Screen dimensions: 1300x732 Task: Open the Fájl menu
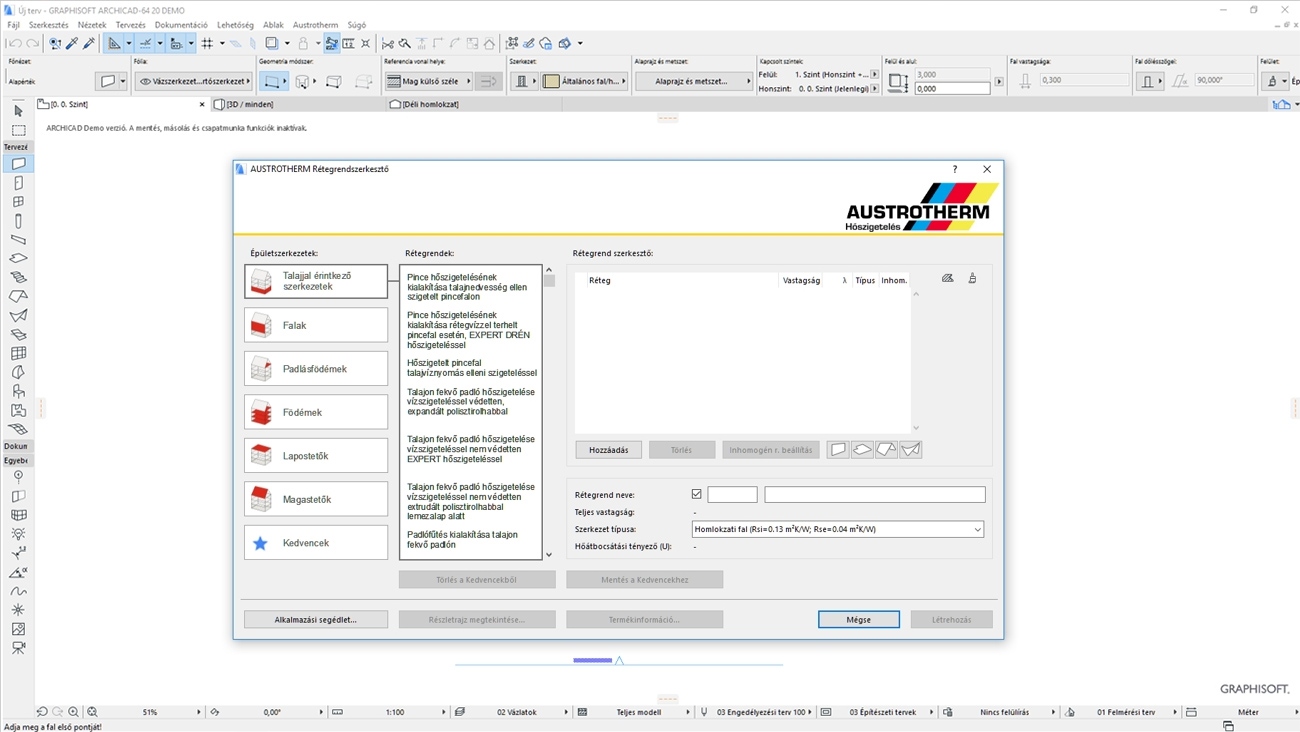pyautogui.click(x=13, y=25)
